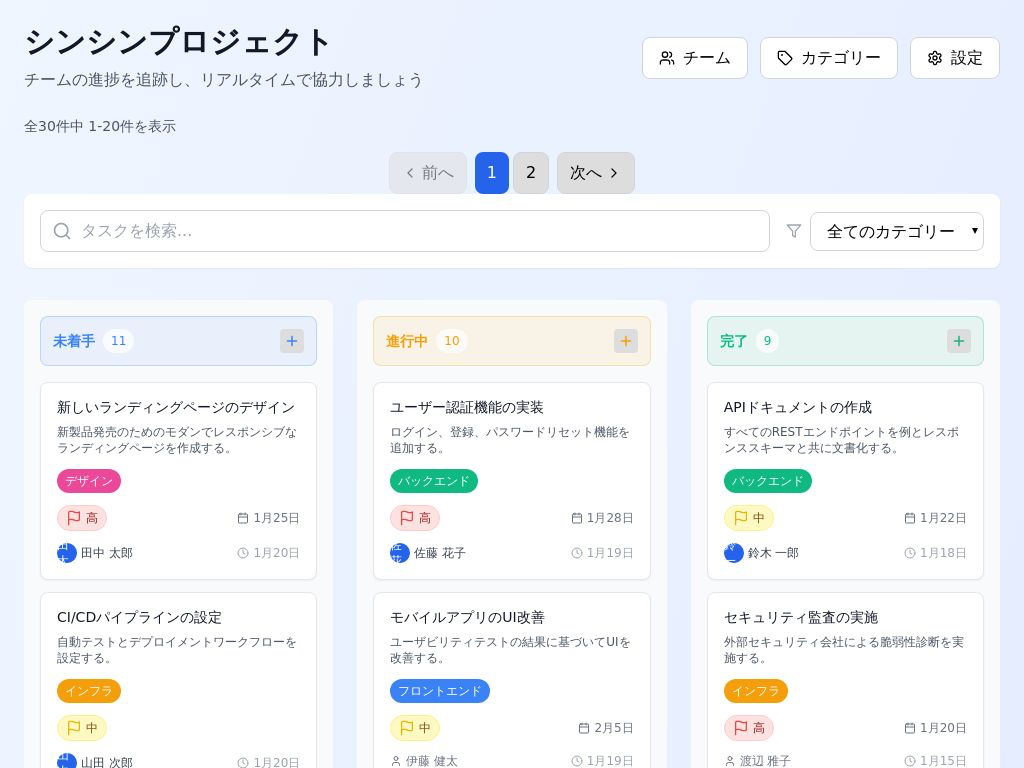Viewport: 1024px width, 768px height.
Task: Click the 次へ next page button
Action: 595,173
